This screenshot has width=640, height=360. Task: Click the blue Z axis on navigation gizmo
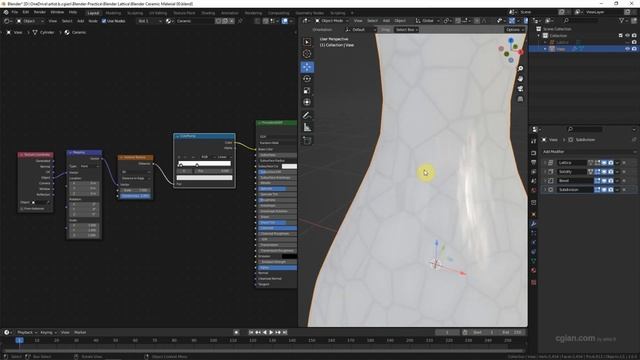(511, 40)
